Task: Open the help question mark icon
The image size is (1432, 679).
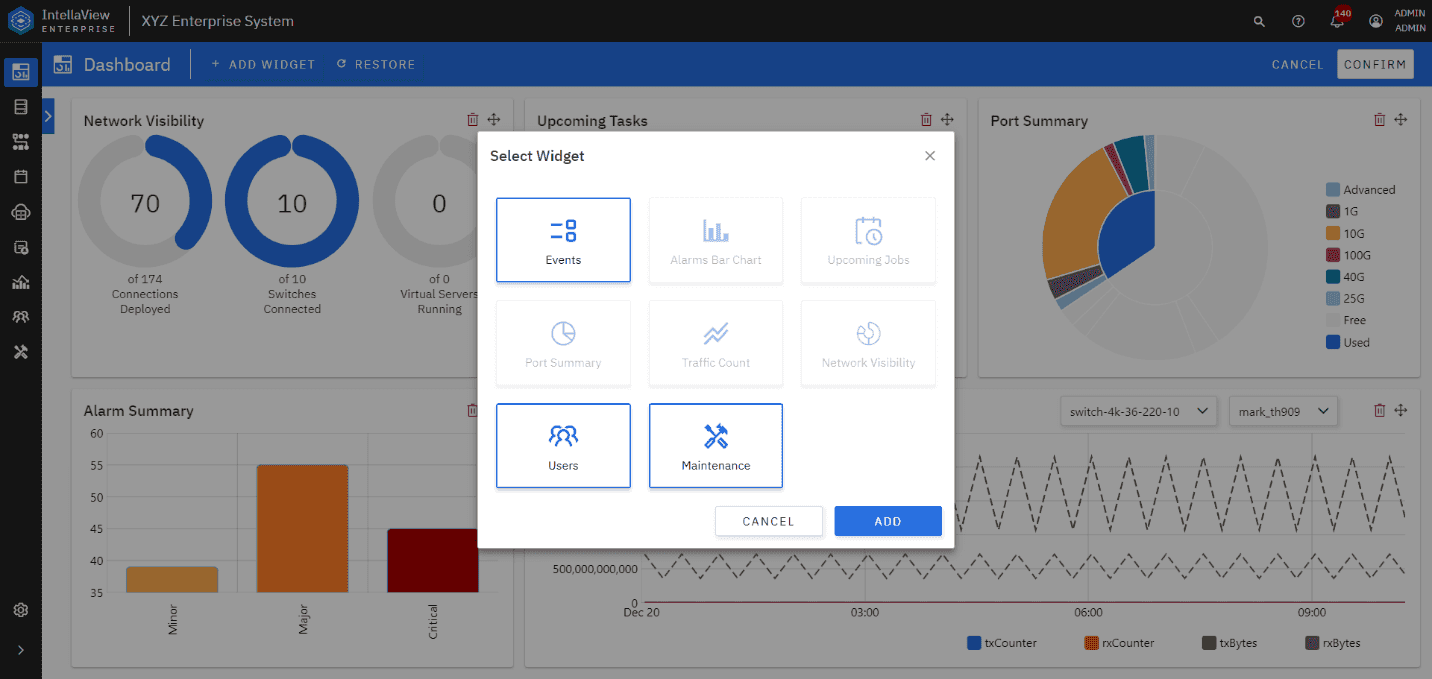Action: point(1298,21)
